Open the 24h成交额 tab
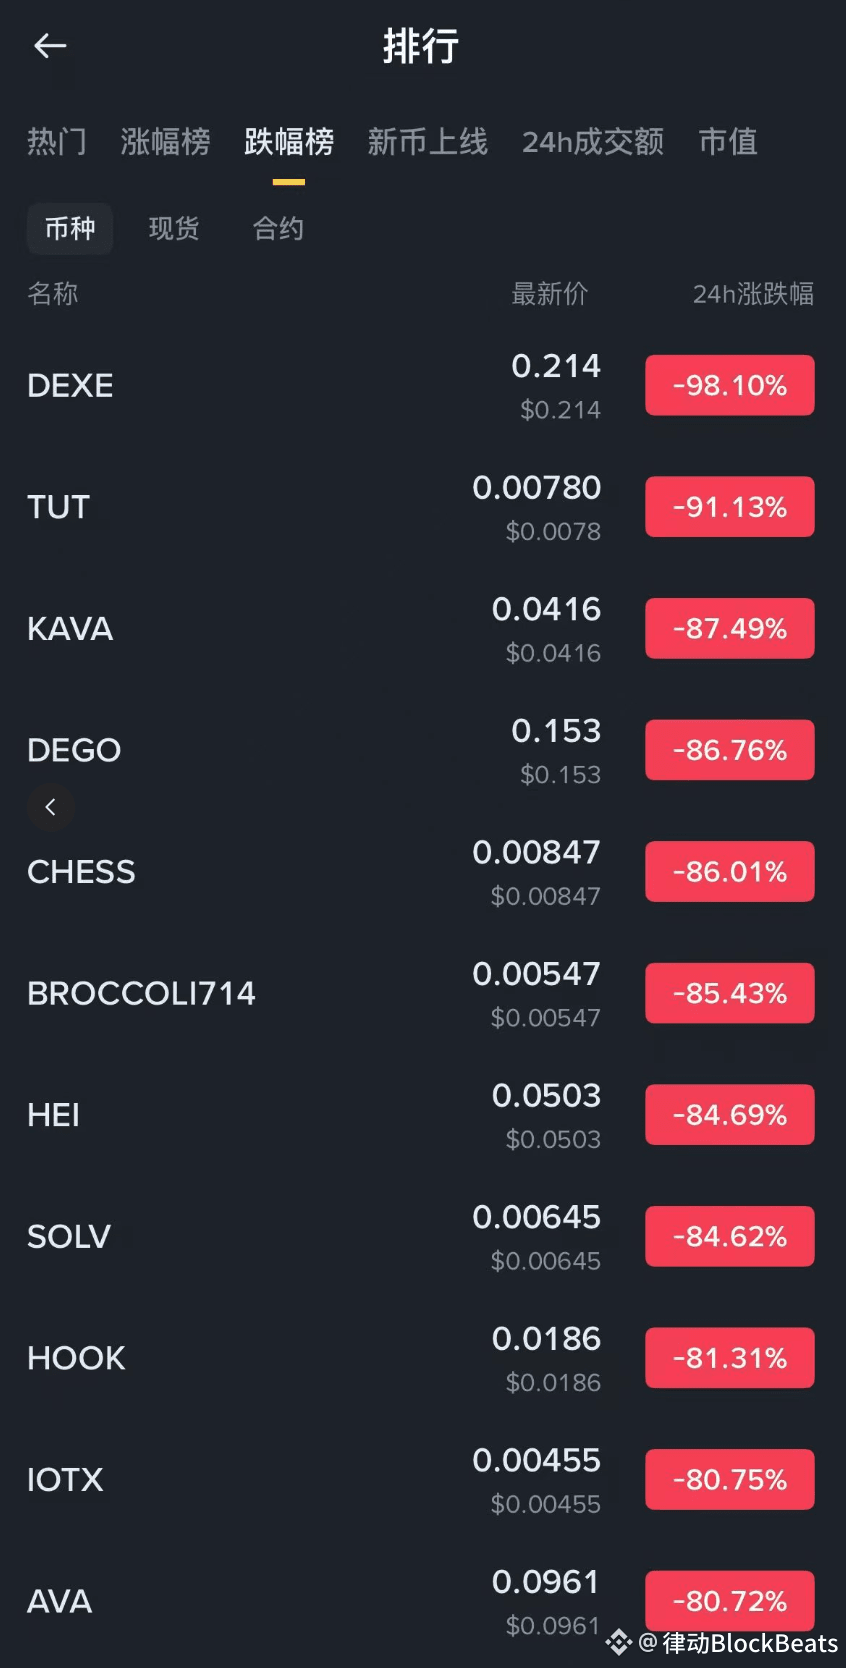 click(x=593, y=141)
